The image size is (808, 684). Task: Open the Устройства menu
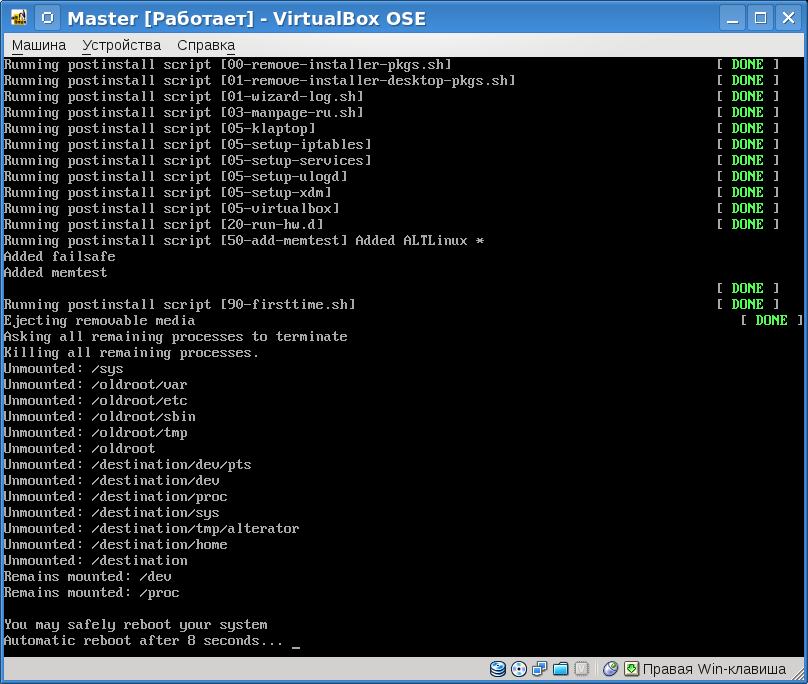121,45
